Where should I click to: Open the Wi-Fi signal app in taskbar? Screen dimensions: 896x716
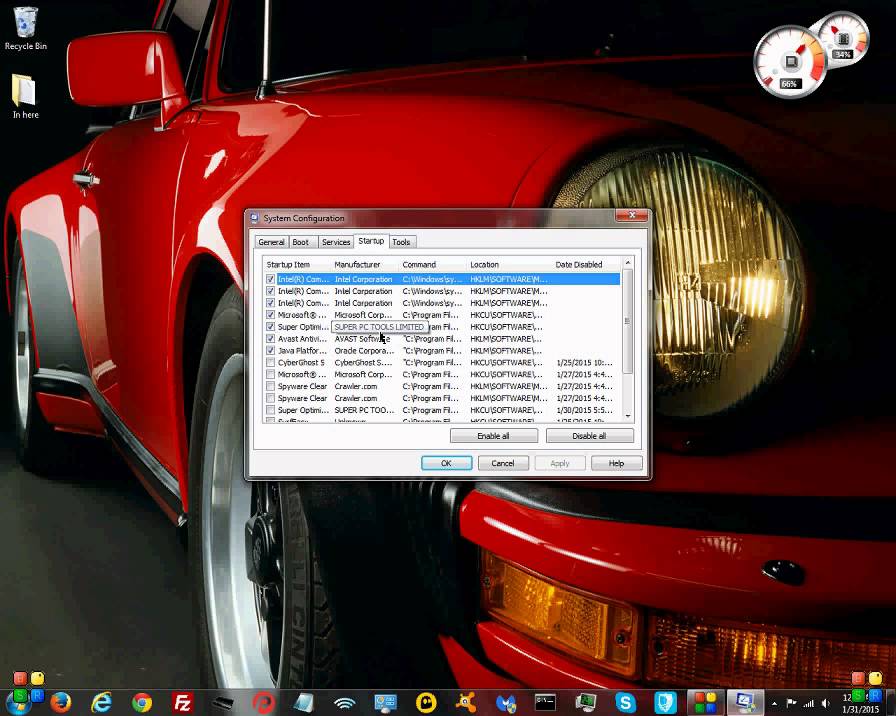(x=345, y=702)
